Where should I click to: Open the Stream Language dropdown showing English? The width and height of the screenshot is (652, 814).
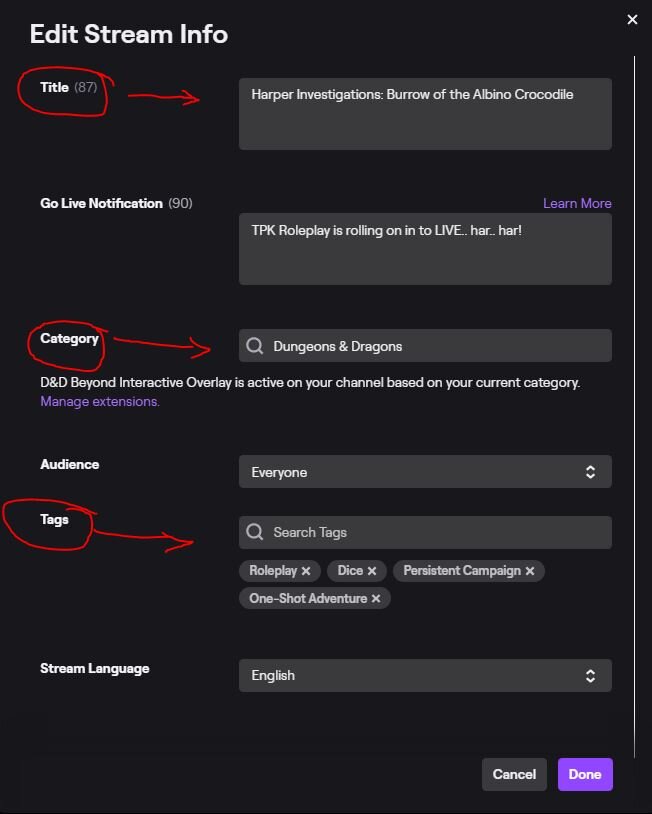pyautogui.click(x=425, y=675)
